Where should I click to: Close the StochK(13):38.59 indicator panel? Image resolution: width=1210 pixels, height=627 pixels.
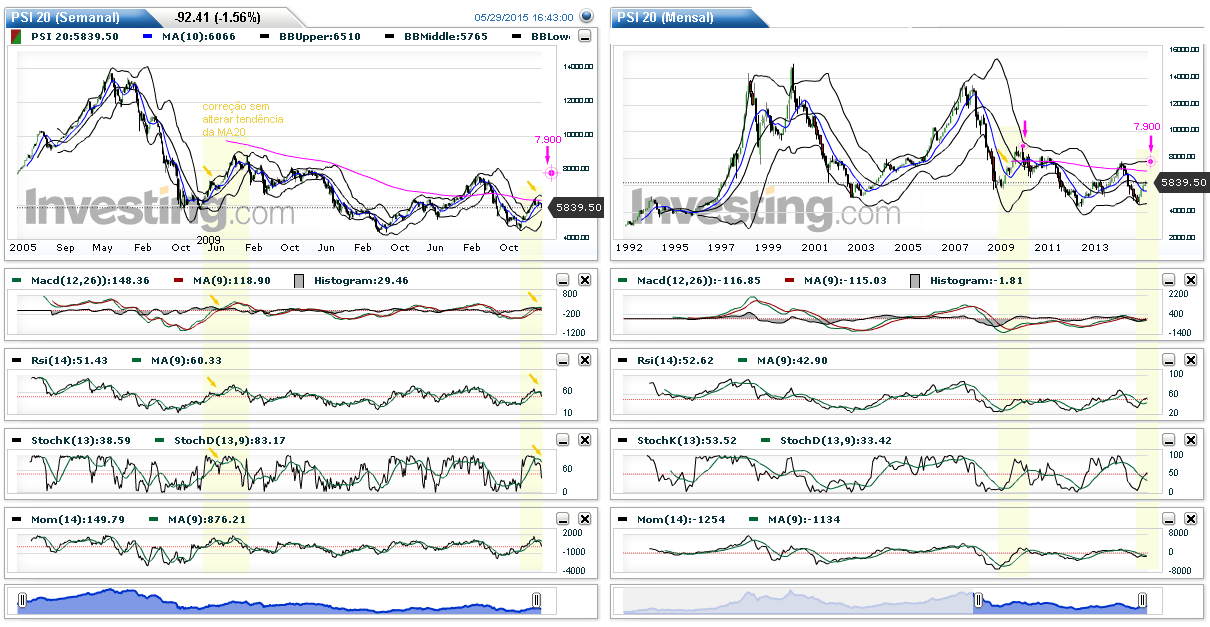click(x=585, y=440)
